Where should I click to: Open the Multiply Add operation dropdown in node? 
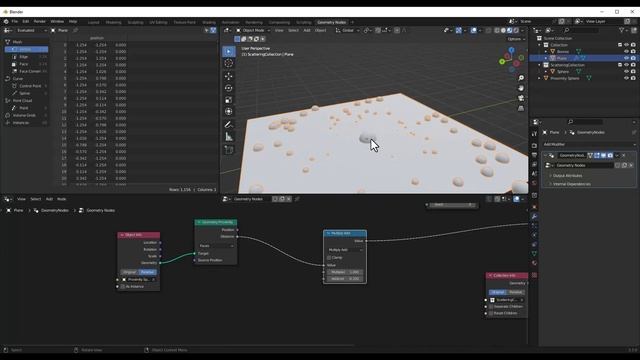coord(345,250)
